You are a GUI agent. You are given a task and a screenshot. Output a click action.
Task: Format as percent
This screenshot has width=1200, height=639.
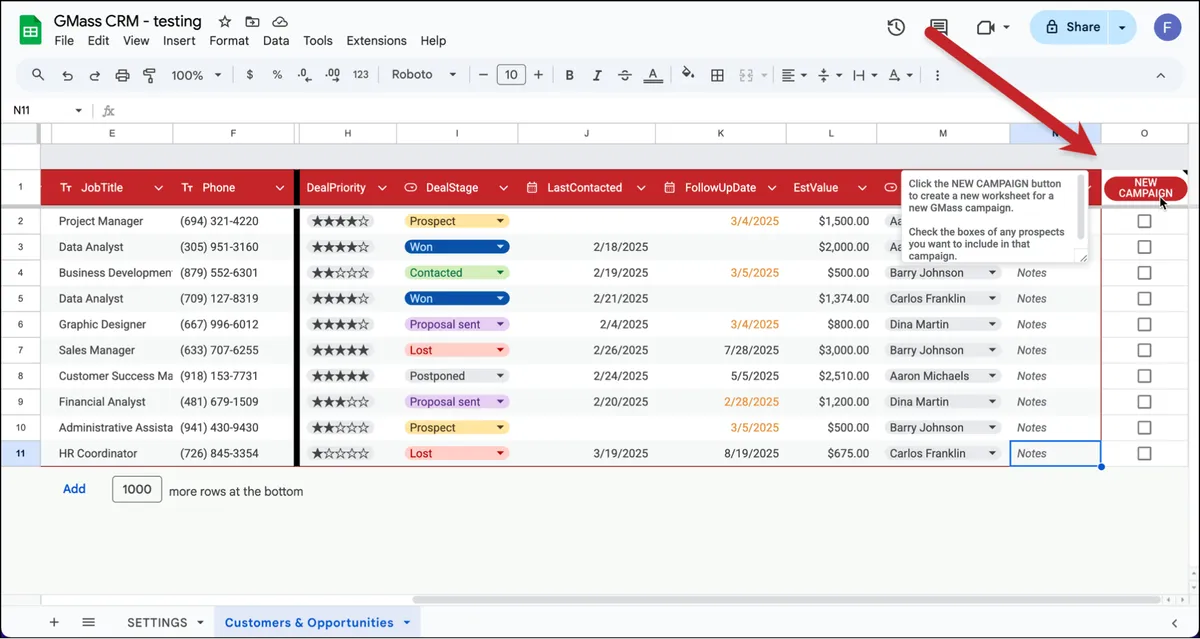pyautogui.click(x=277, y=75)
